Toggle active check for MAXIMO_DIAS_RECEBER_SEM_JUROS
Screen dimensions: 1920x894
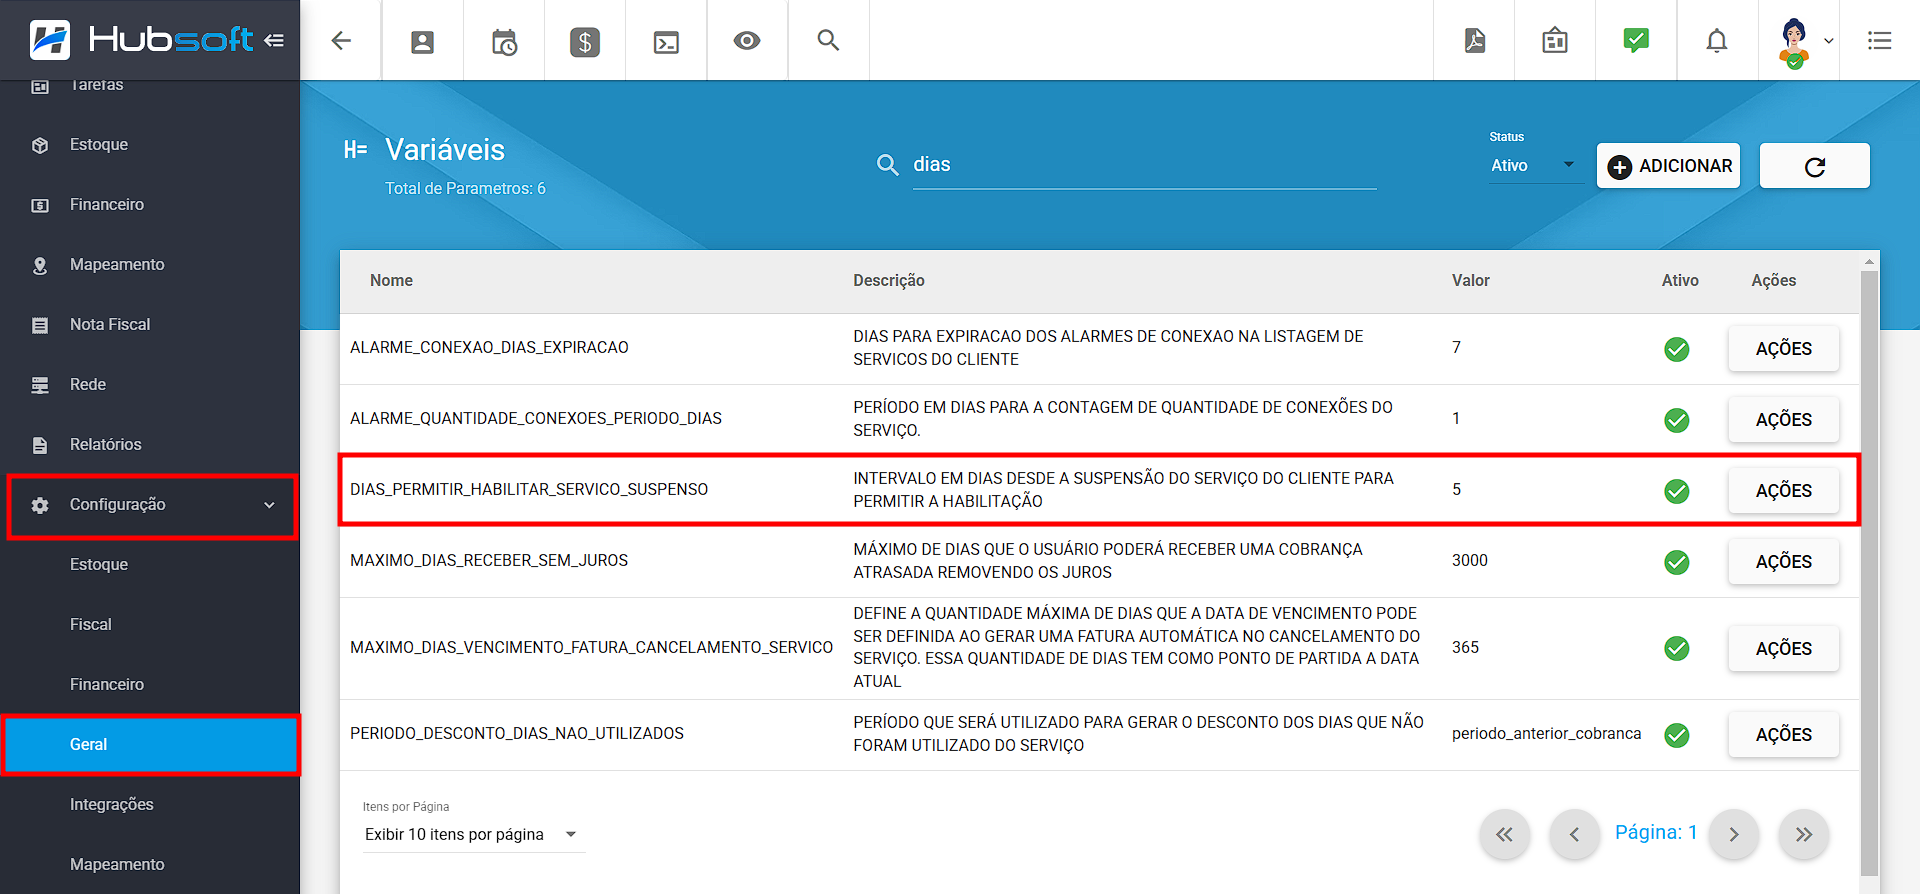tap(1677, 562)
